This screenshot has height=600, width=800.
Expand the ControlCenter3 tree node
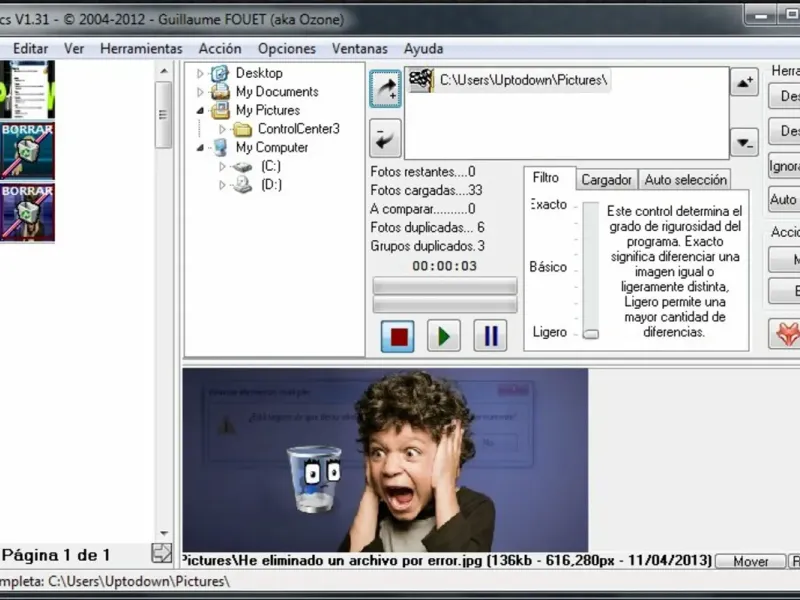(x=222, y=129)
